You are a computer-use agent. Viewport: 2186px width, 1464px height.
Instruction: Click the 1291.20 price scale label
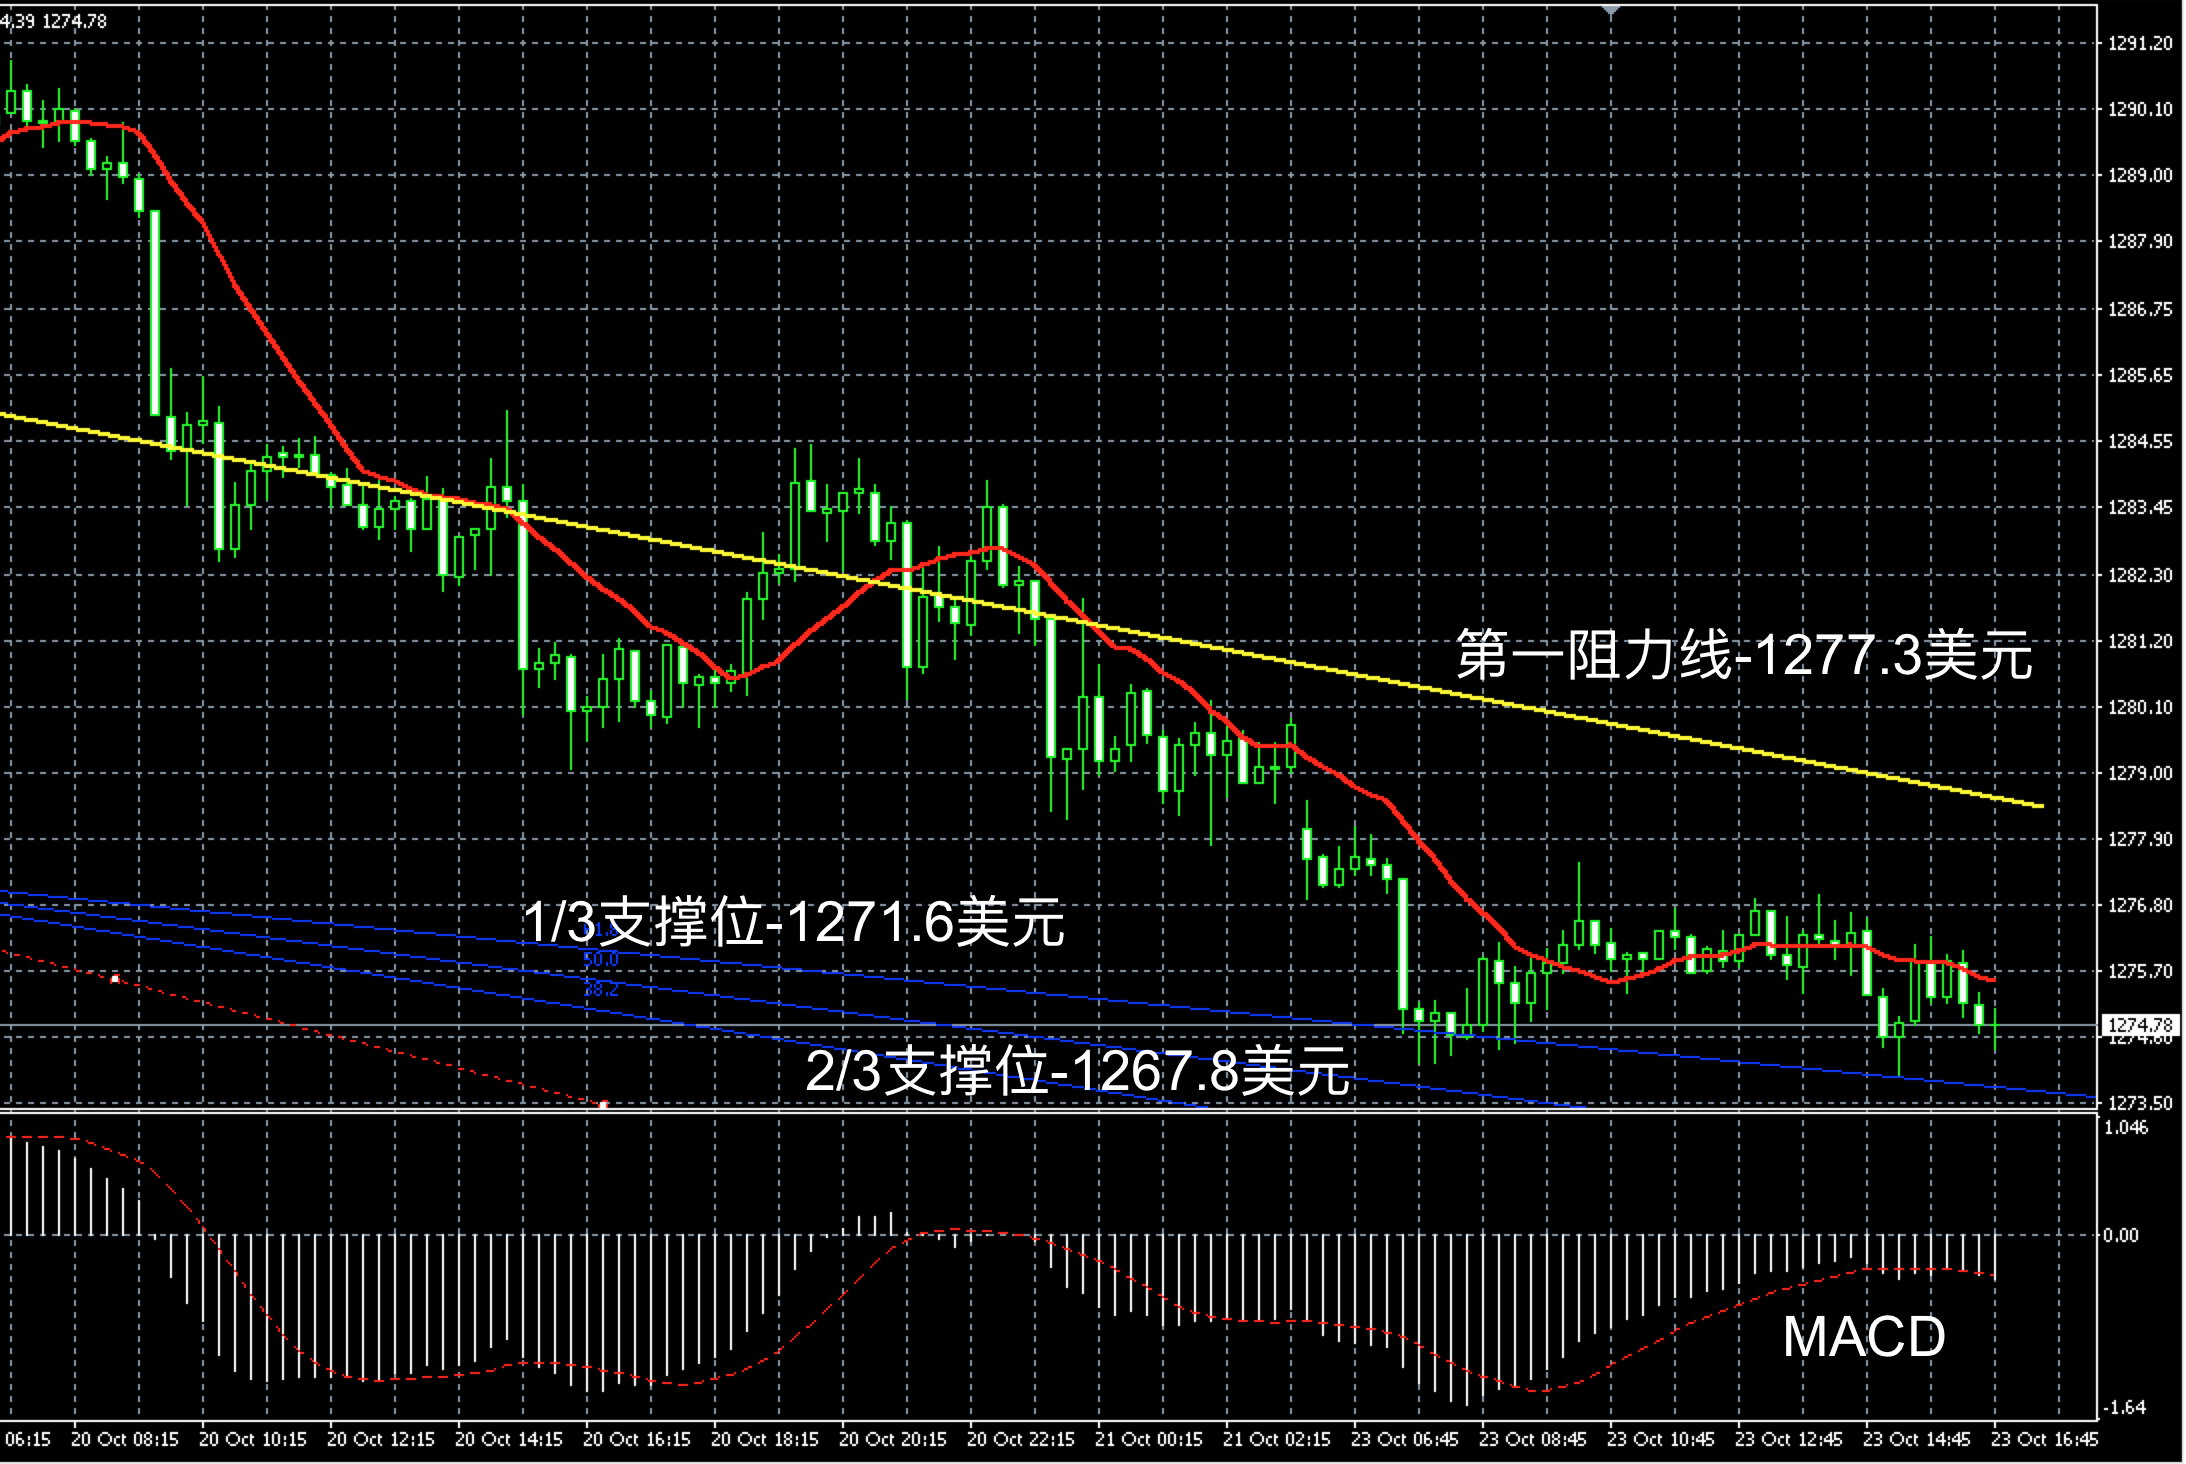2140,43
